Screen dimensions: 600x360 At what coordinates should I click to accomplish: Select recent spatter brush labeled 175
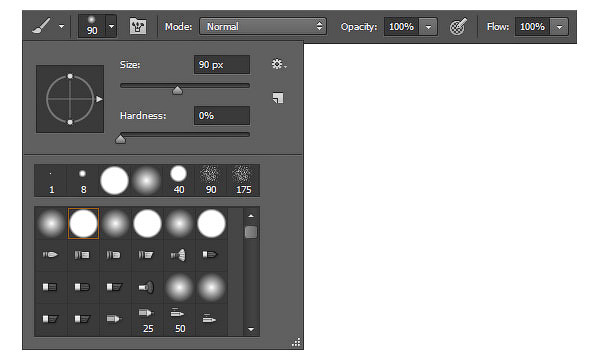[243, 181]
